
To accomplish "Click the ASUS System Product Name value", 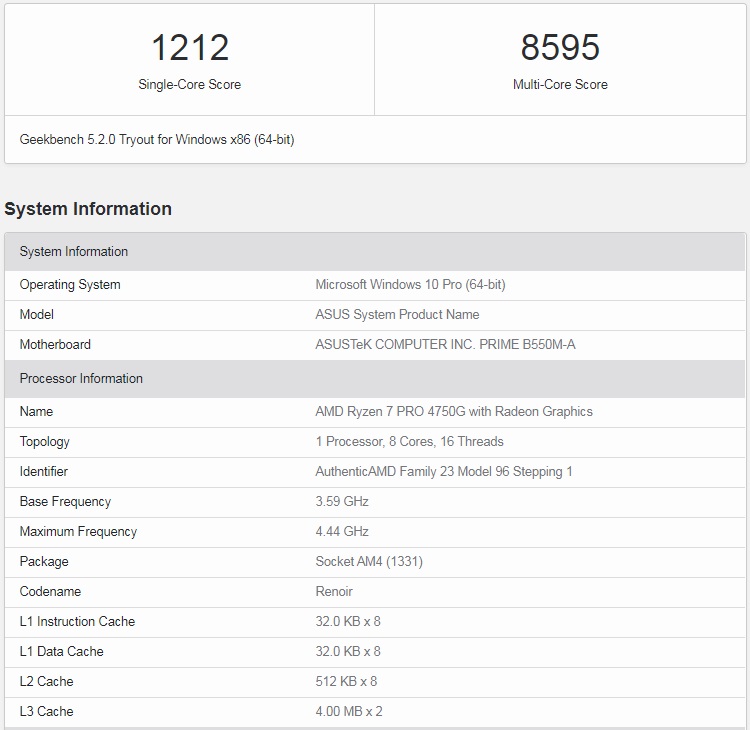I will pyautogui.click(x=397, y=314).
